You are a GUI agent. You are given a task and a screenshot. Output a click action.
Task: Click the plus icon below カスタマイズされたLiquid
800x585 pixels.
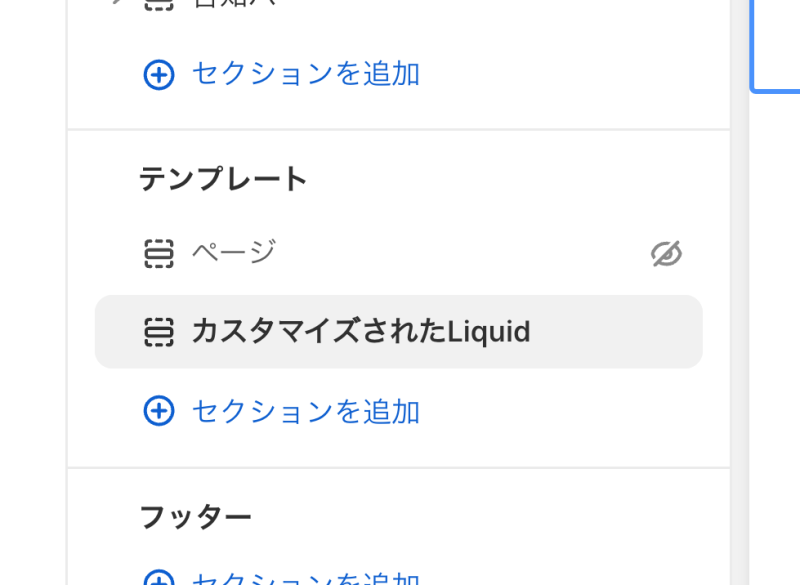tap(159, 411)
